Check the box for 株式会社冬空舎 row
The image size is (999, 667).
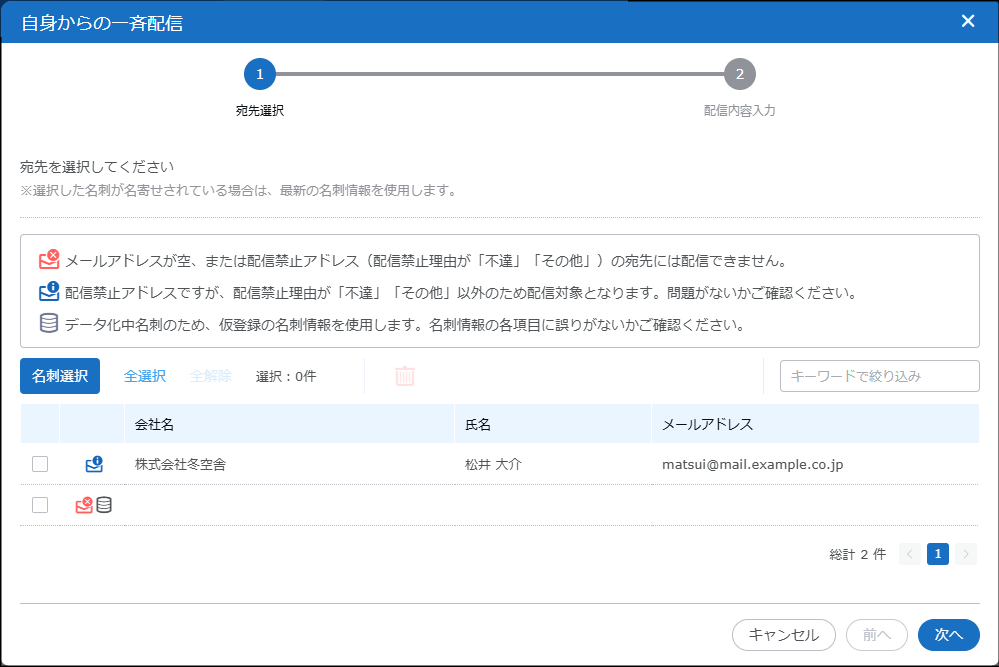pos(40,464)
